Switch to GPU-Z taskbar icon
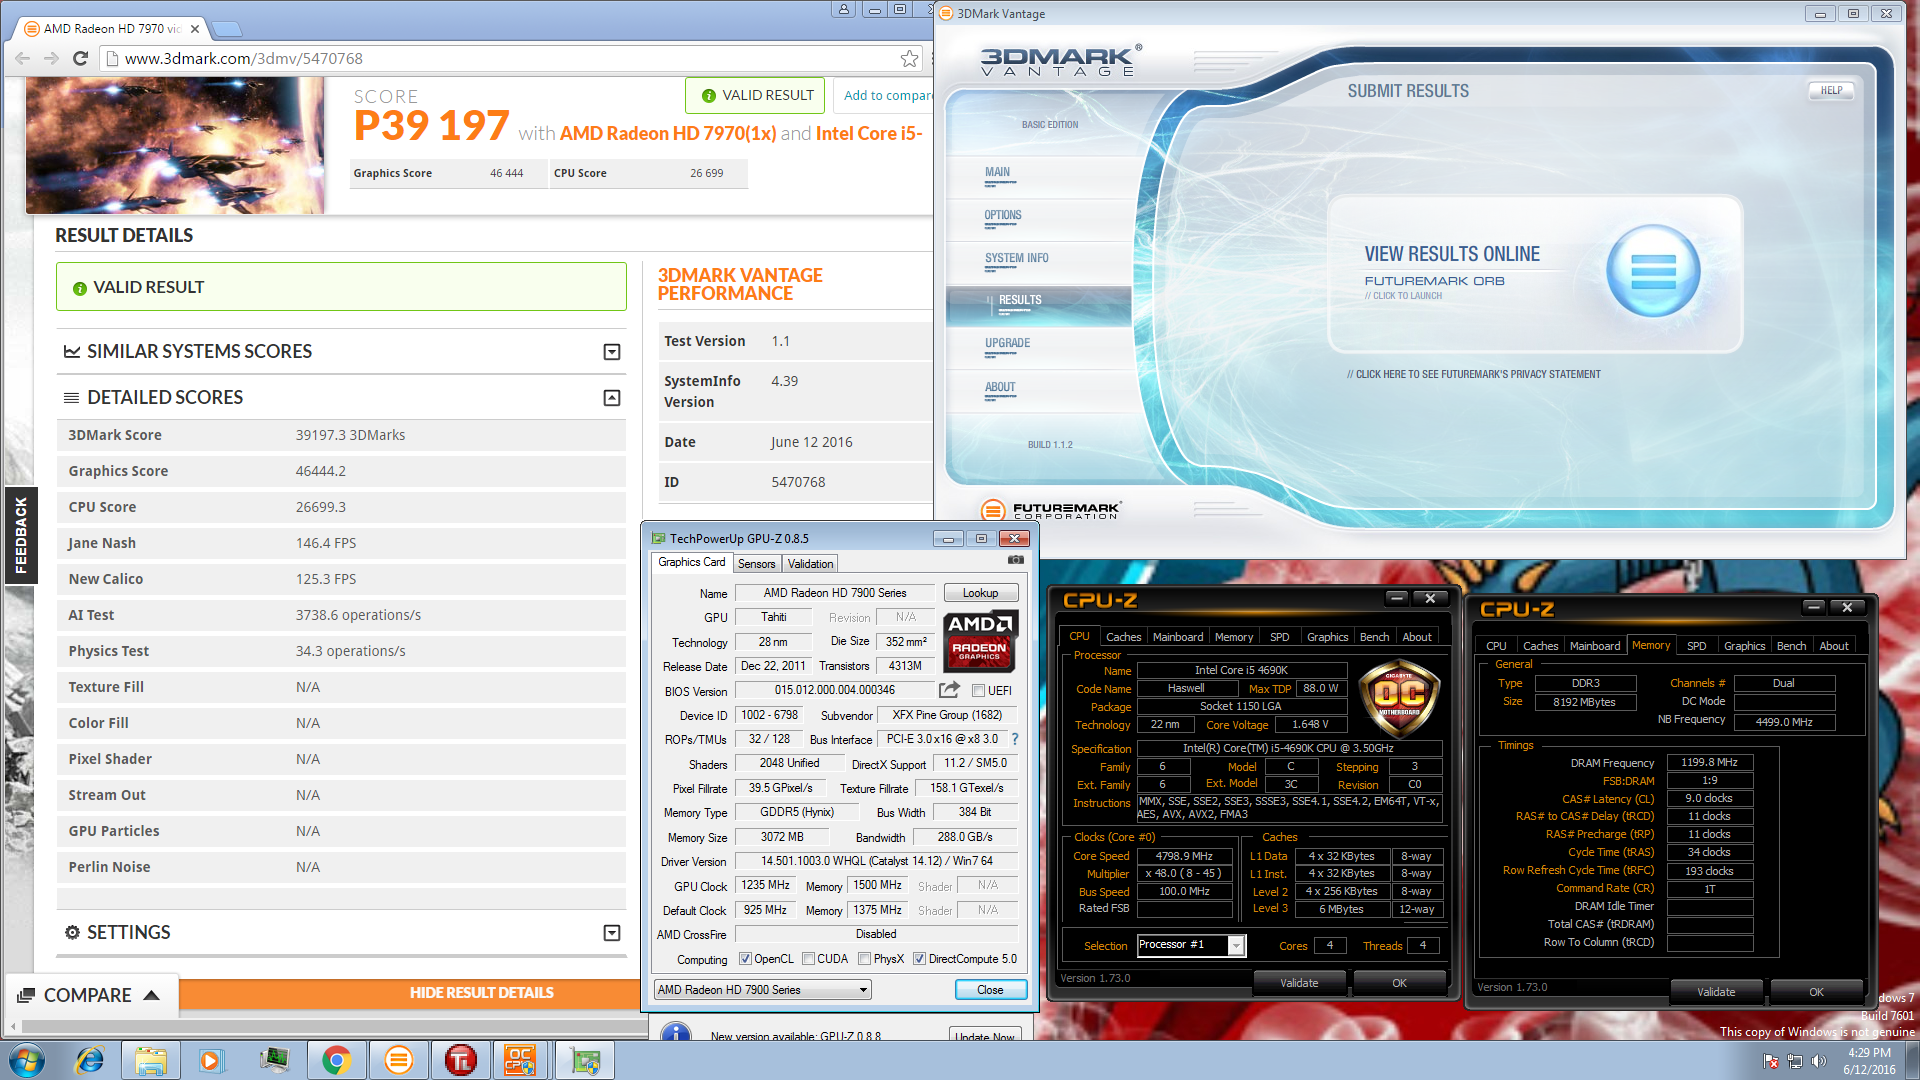 [585, 1060]
